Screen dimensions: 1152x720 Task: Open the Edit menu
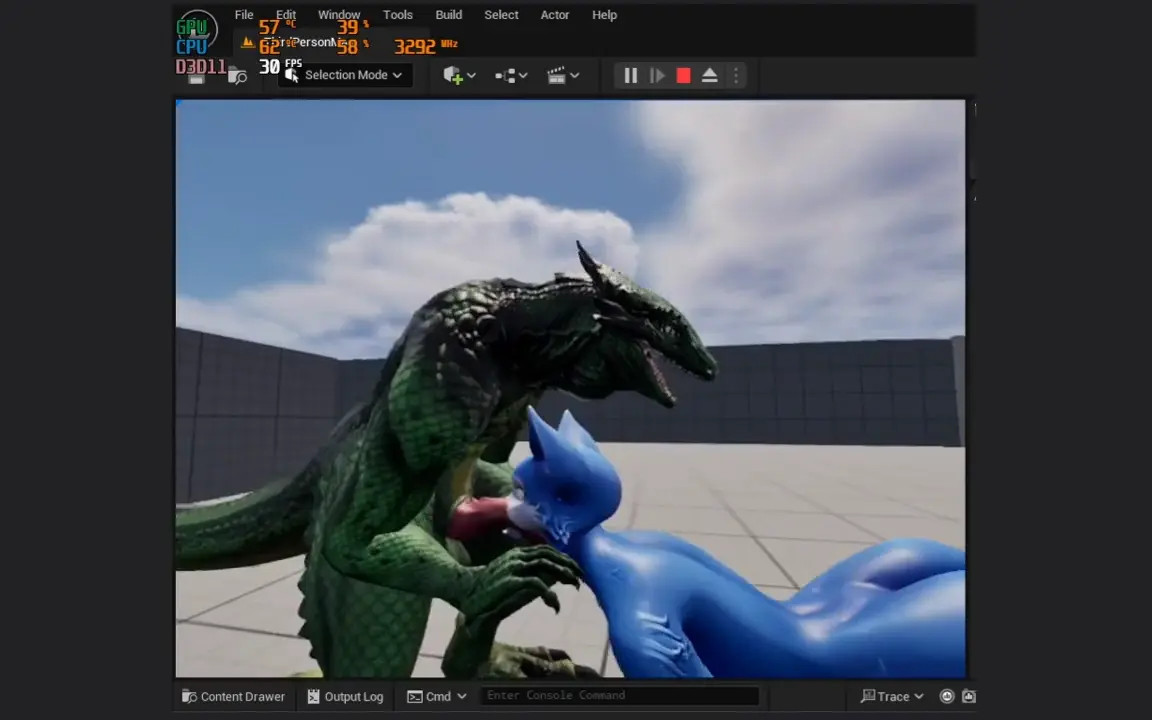pos(286,15)
